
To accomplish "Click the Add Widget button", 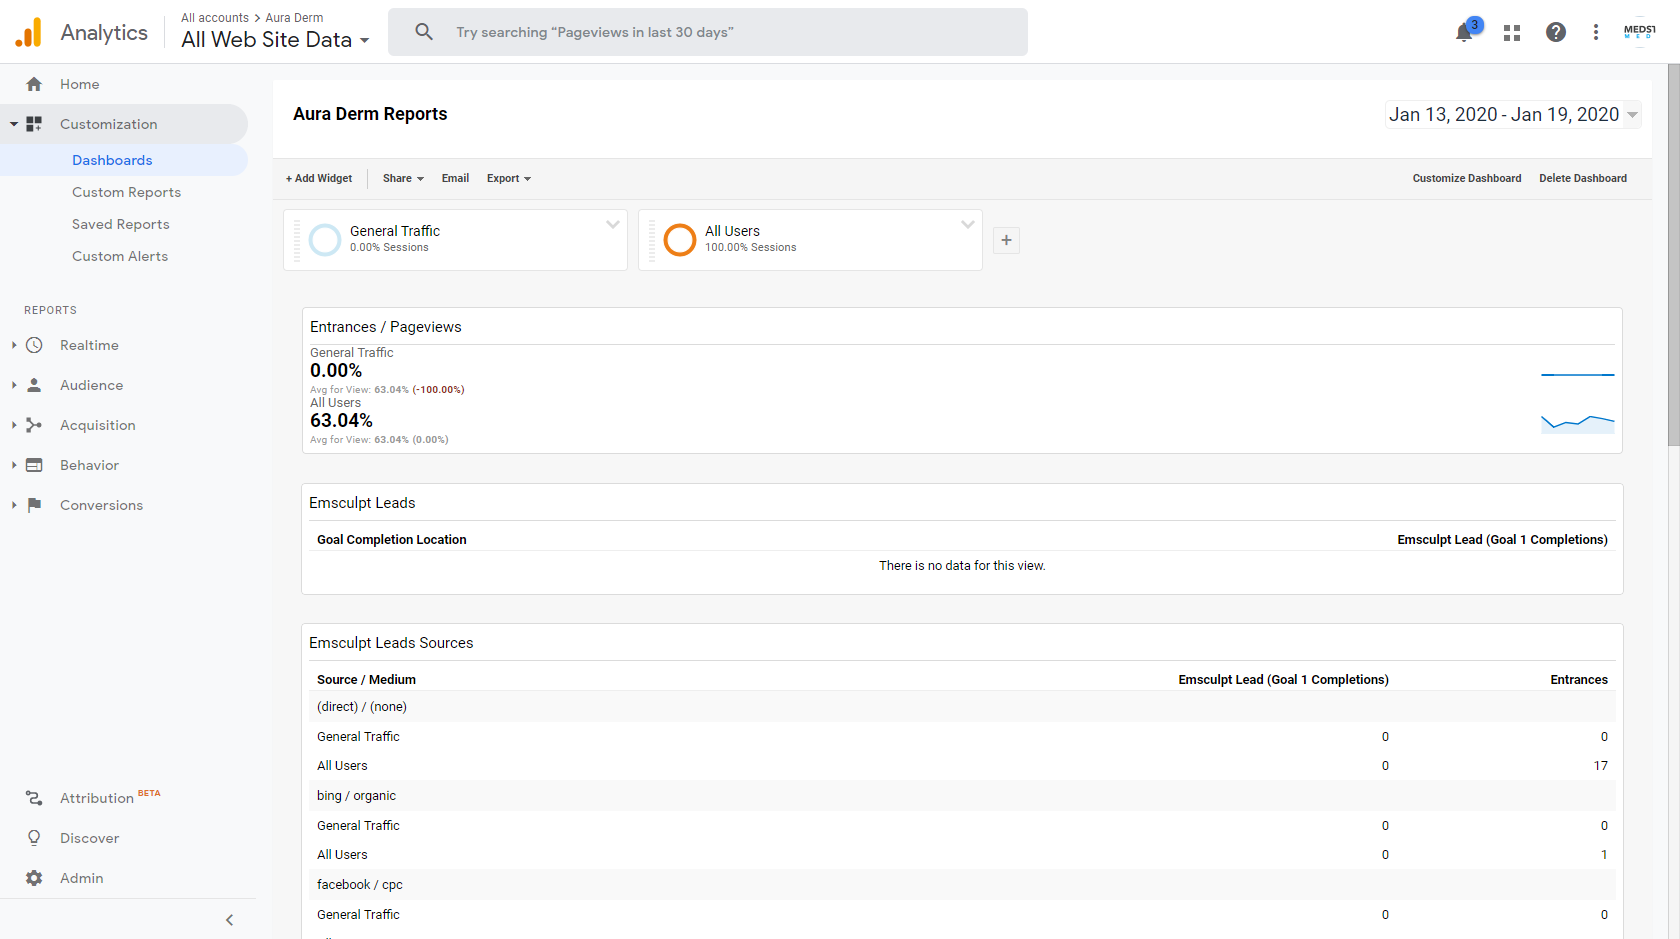I will tap(319, 178).
